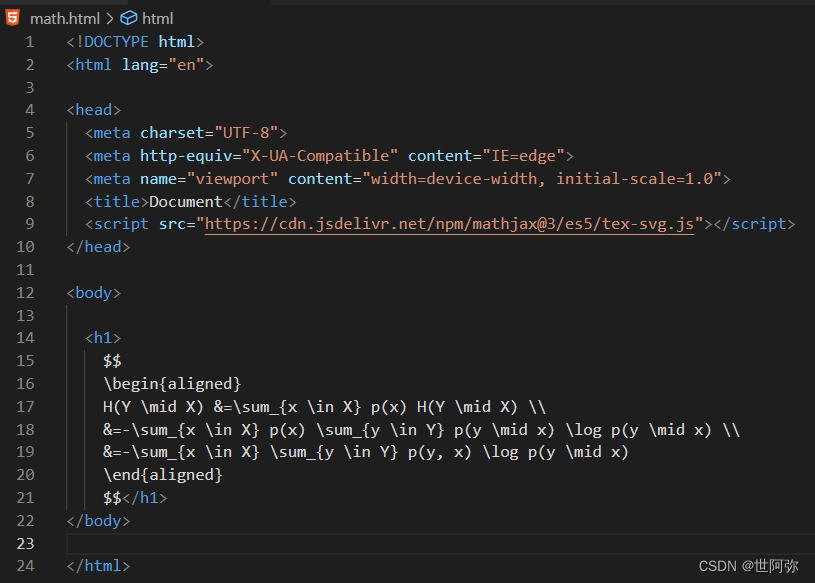The width and height of the screenshot is (815, 583).
Task: Click the HTML5 file icon in breadcrumb
Action: 12,18
